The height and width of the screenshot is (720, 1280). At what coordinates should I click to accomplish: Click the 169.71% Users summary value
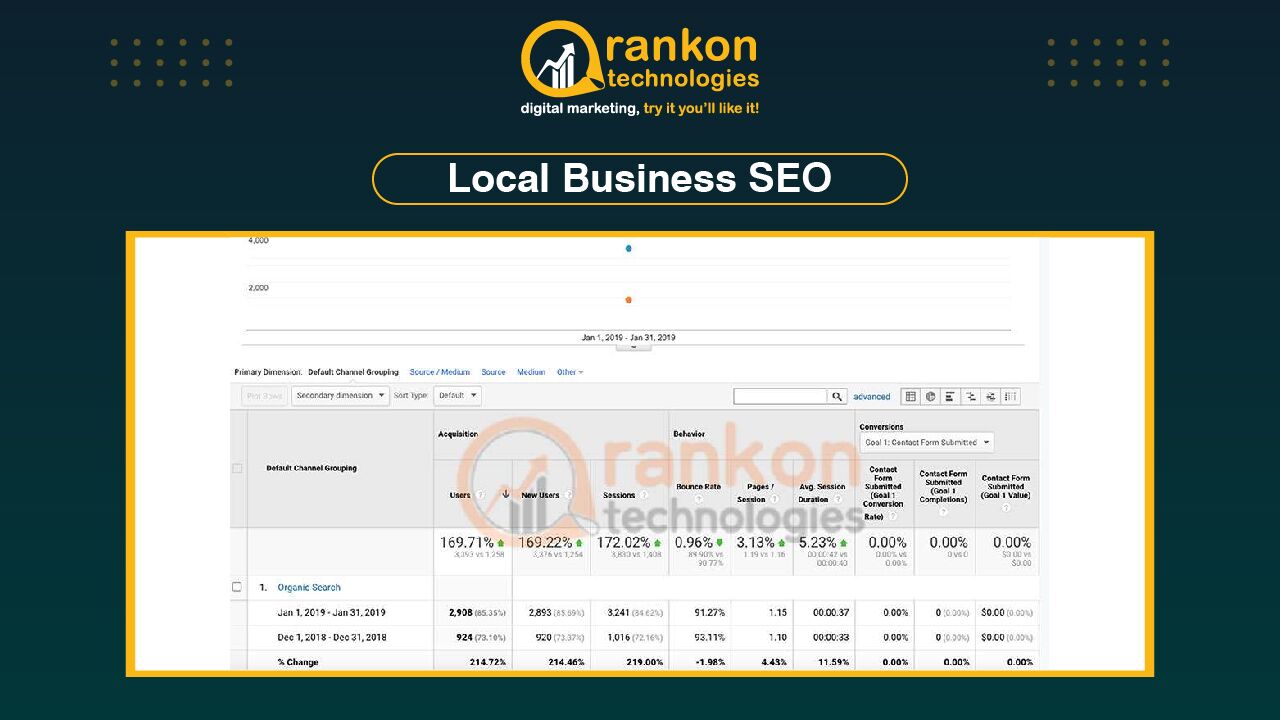point(466,543)
